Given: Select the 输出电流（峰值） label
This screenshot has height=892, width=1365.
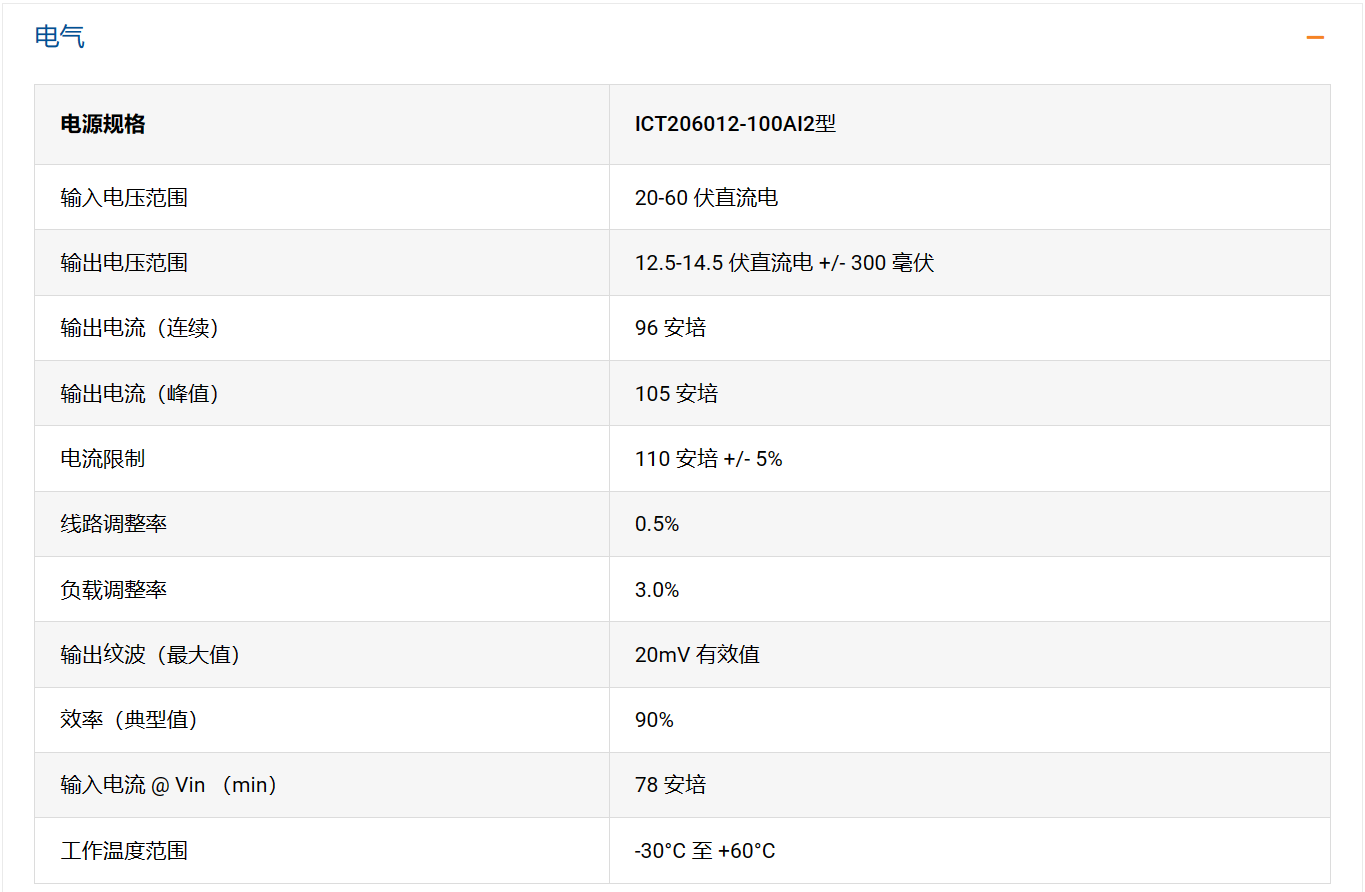Looking at the screenshot, I should [139, 394].
